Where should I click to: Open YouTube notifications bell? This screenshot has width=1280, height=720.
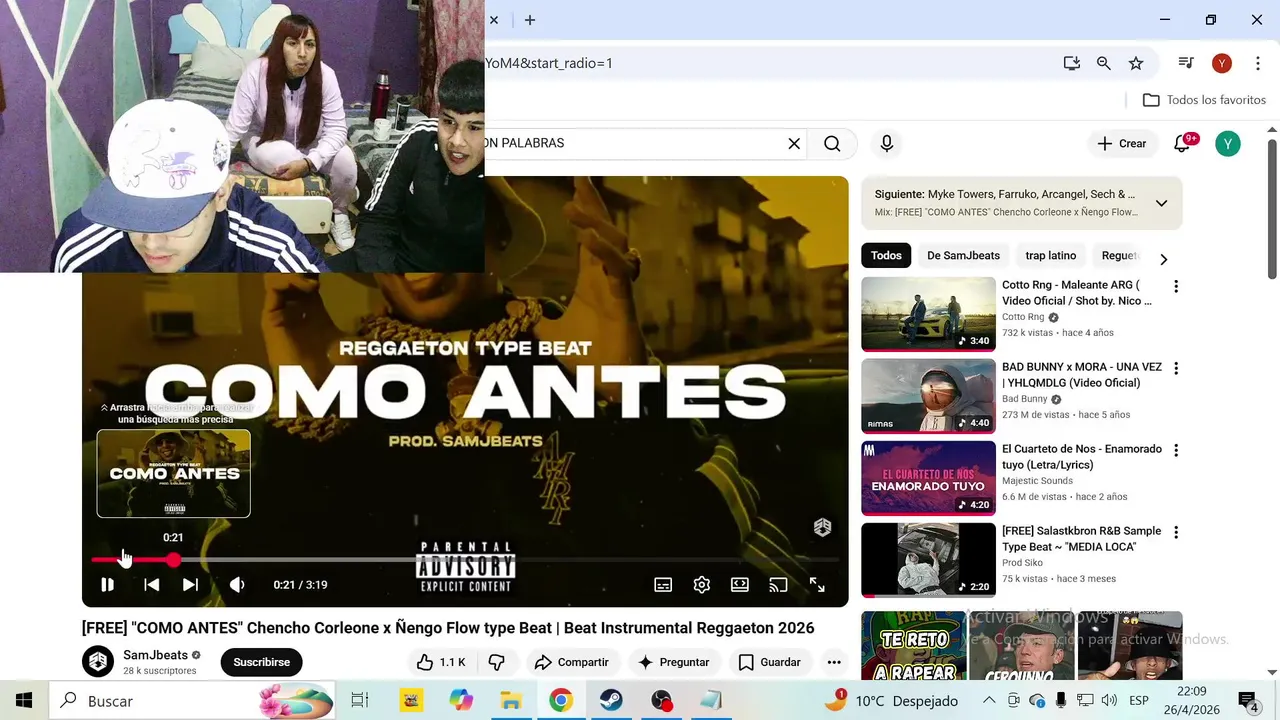[1182, 144]
